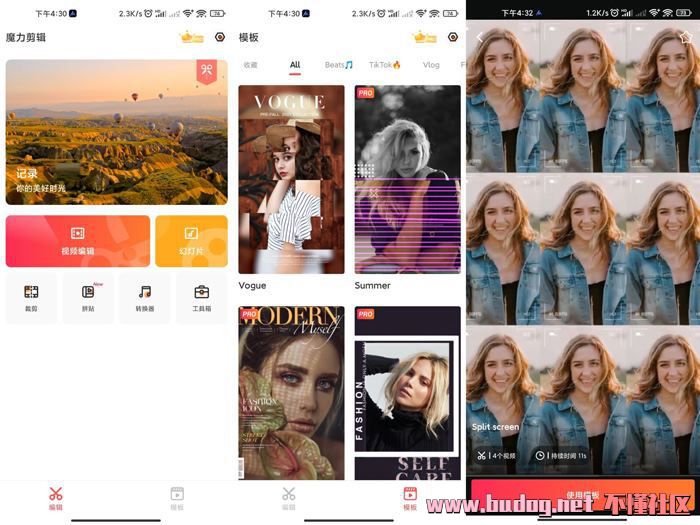Open the Fashion Self Care template
The width and height of the screenshot is (700, 525).
(408, 393)
